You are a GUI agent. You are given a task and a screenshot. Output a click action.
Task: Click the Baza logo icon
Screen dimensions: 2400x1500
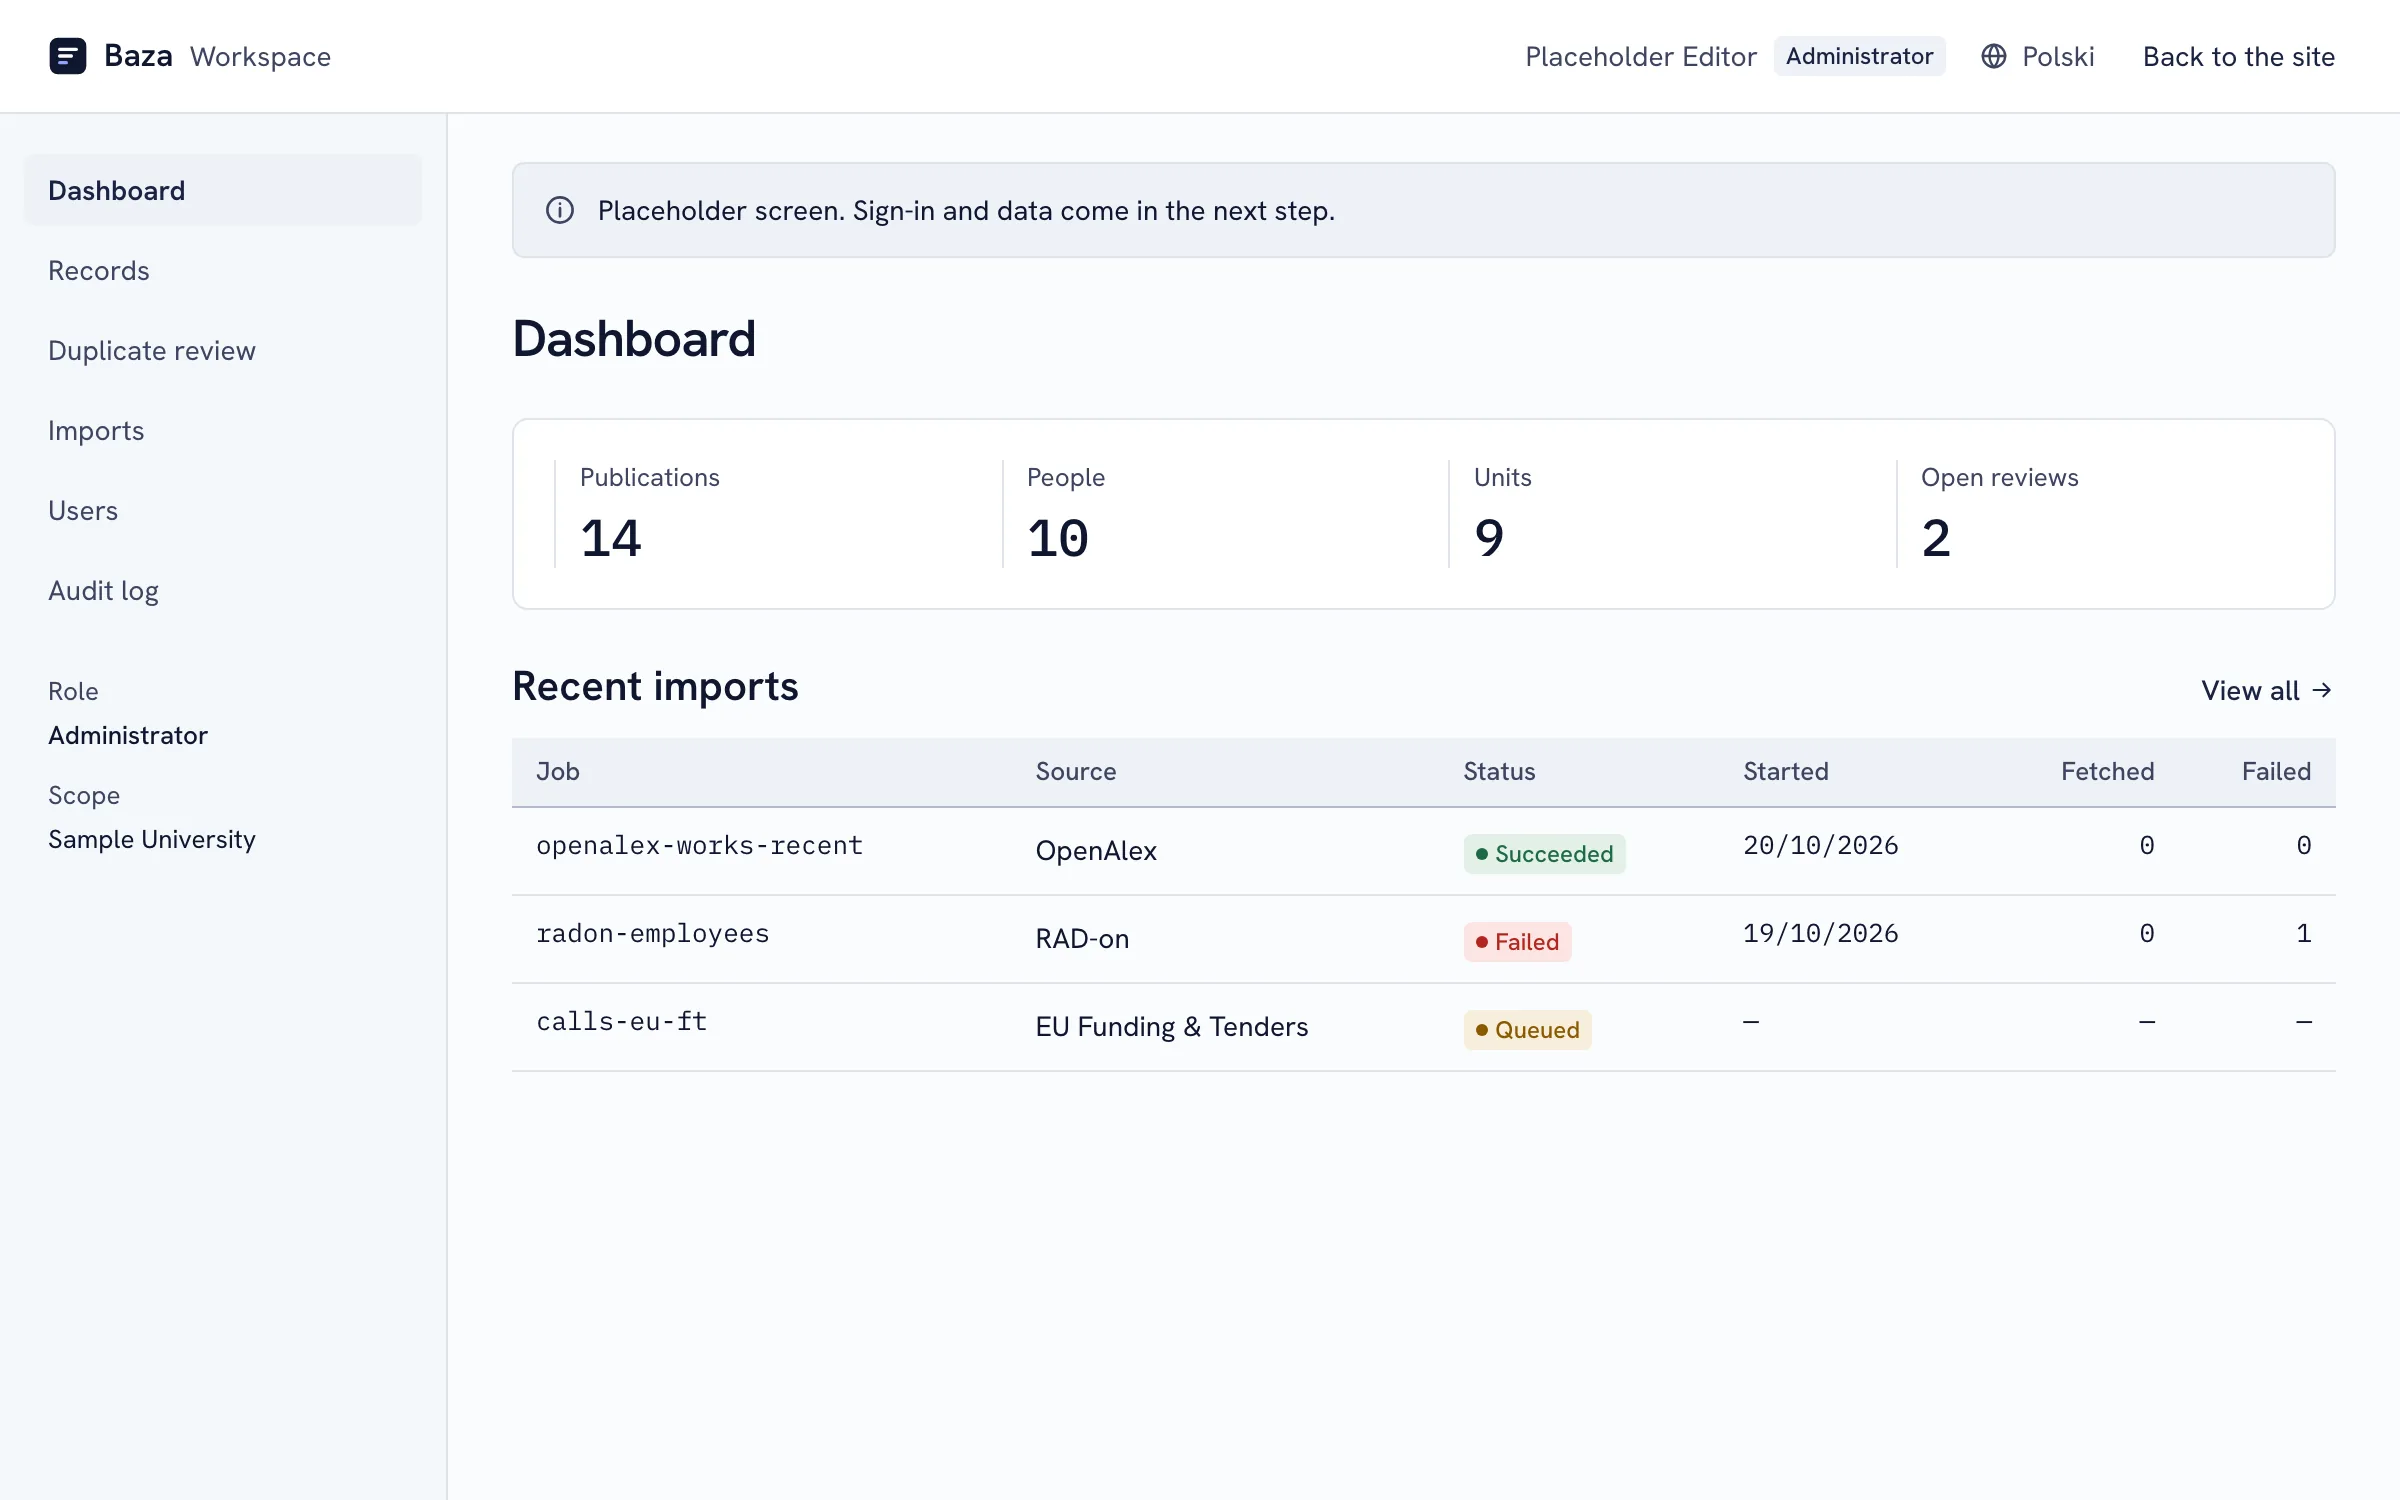[68, 56]
